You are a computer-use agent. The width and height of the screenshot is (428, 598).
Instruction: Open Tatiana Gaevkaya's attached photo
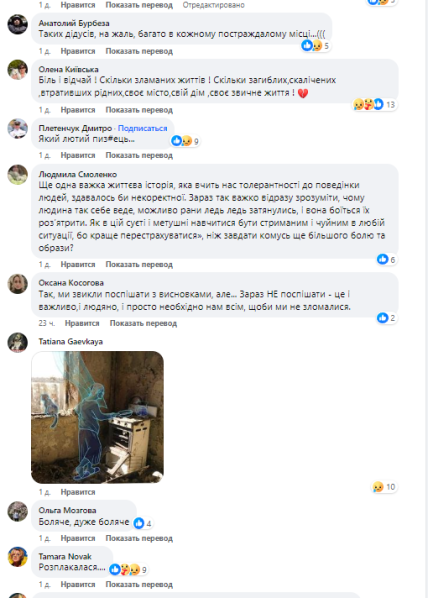pyautogui.click(x=97, y=417)
